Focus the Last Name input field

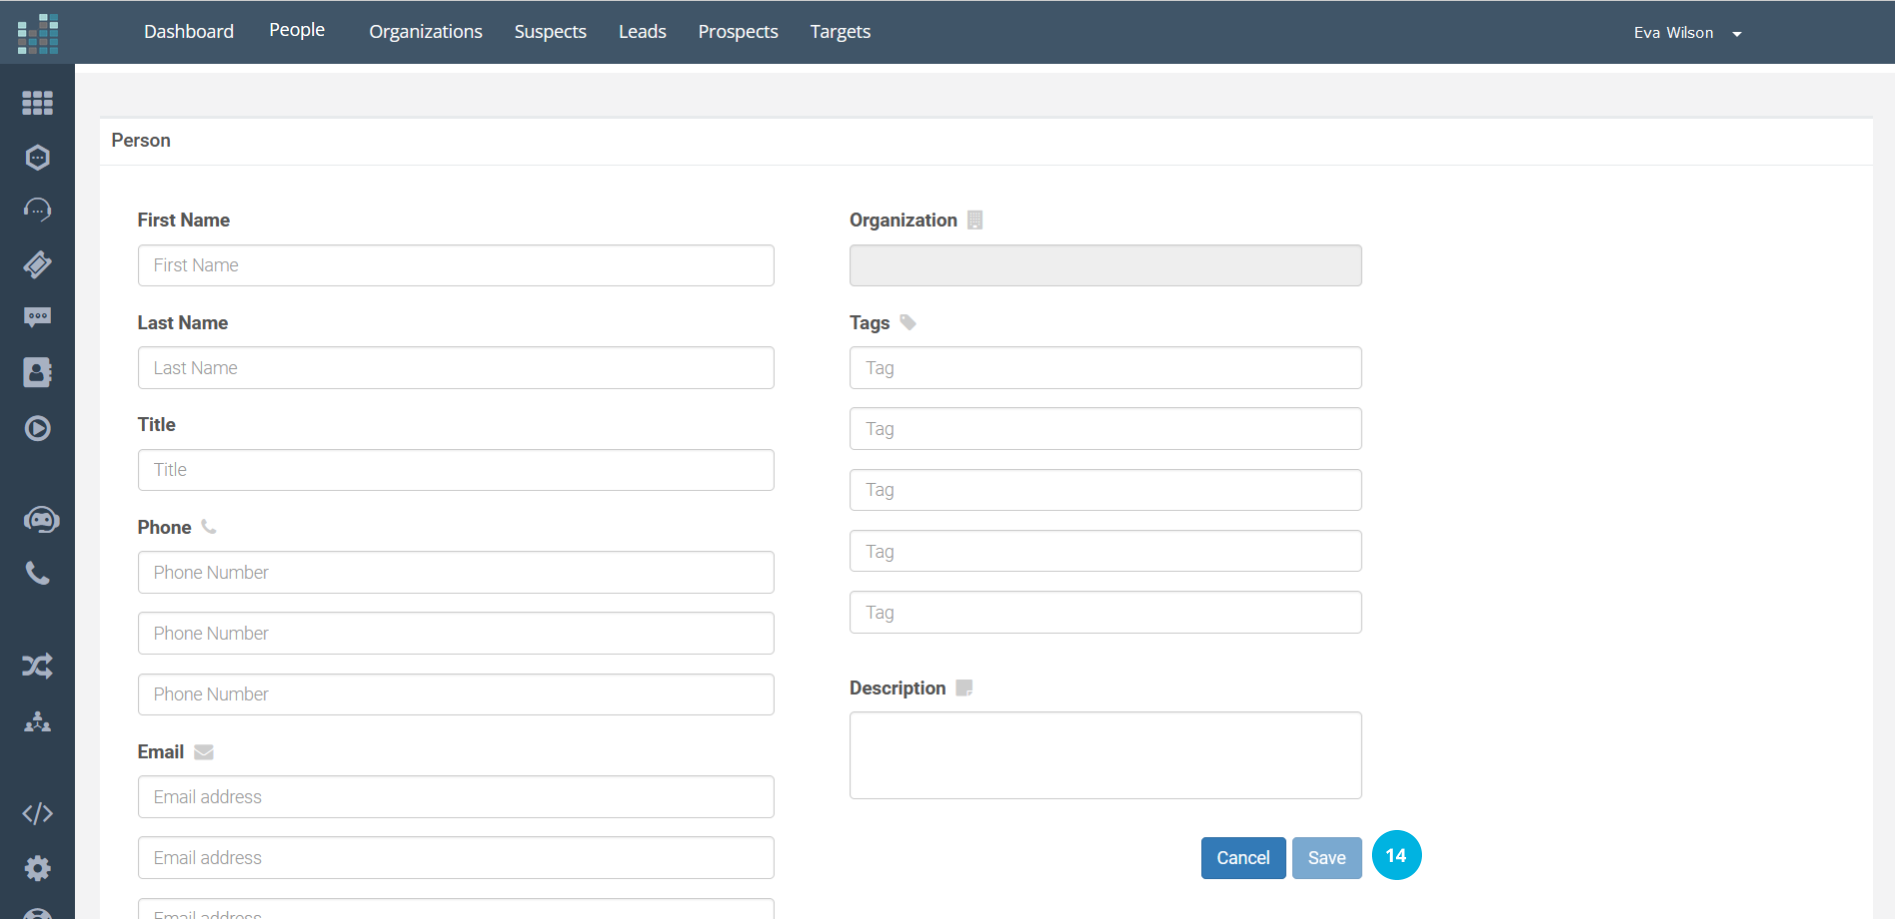456,368
